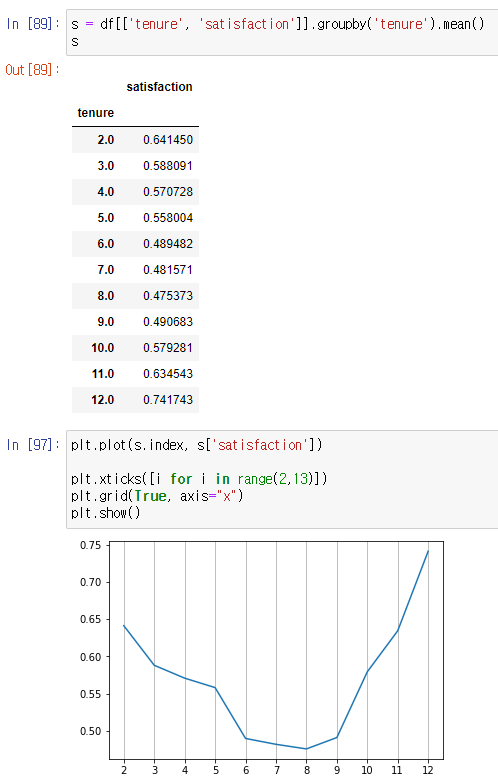Click x-axis tick label 5 on chart
This screenshot has width=498, height=781.
coord(216,770)
